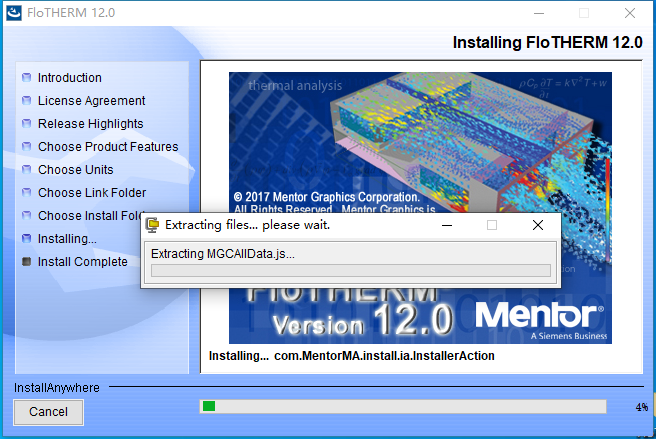Click the FloTHERM app icon in title bar
The image size is (656, 439).
(13, 13)
